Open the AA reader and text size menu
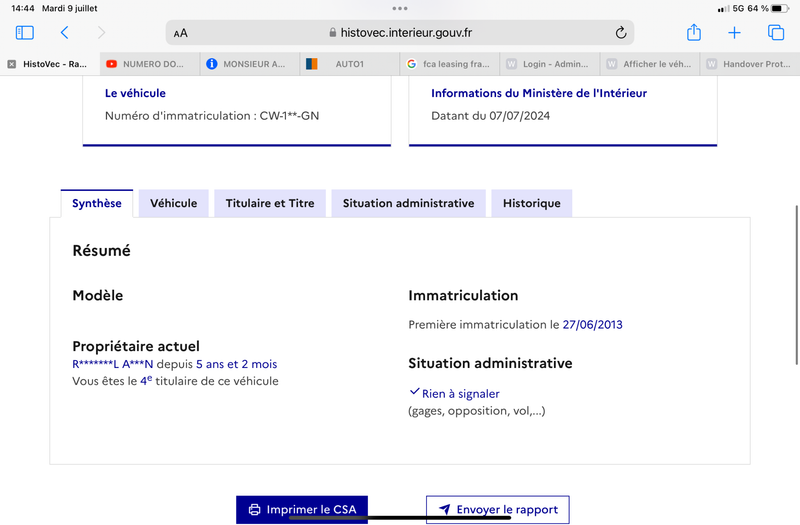Image resolution: width=800 pixels, height=525 pixels. pos(181,33)
